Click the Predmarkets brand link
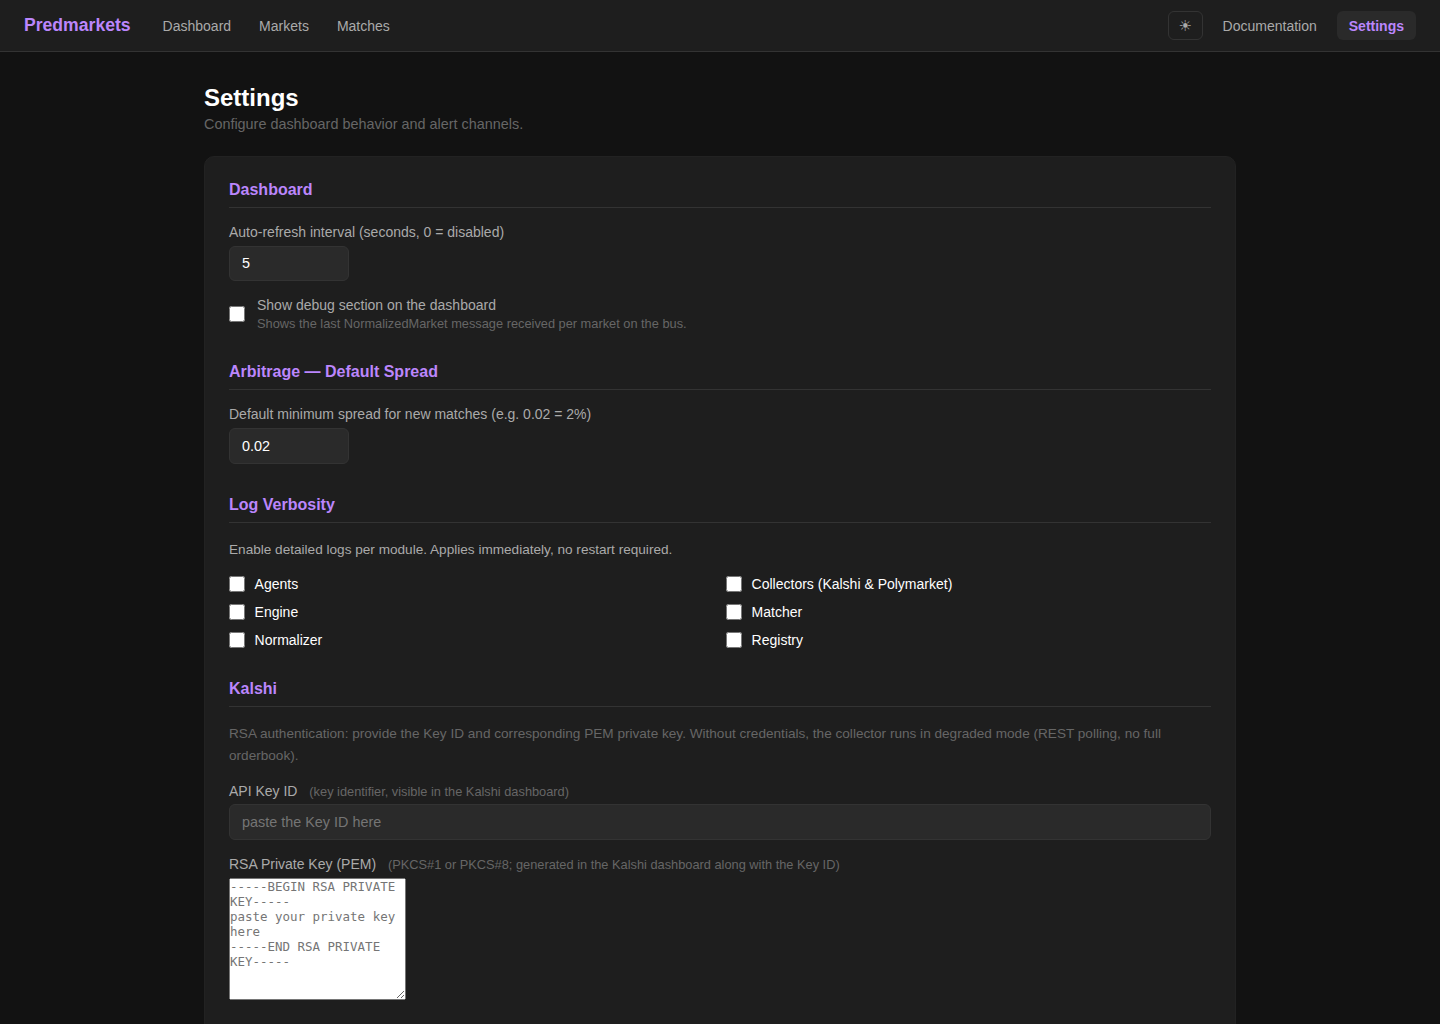The image size is (1440, 1024). point(76,24)
